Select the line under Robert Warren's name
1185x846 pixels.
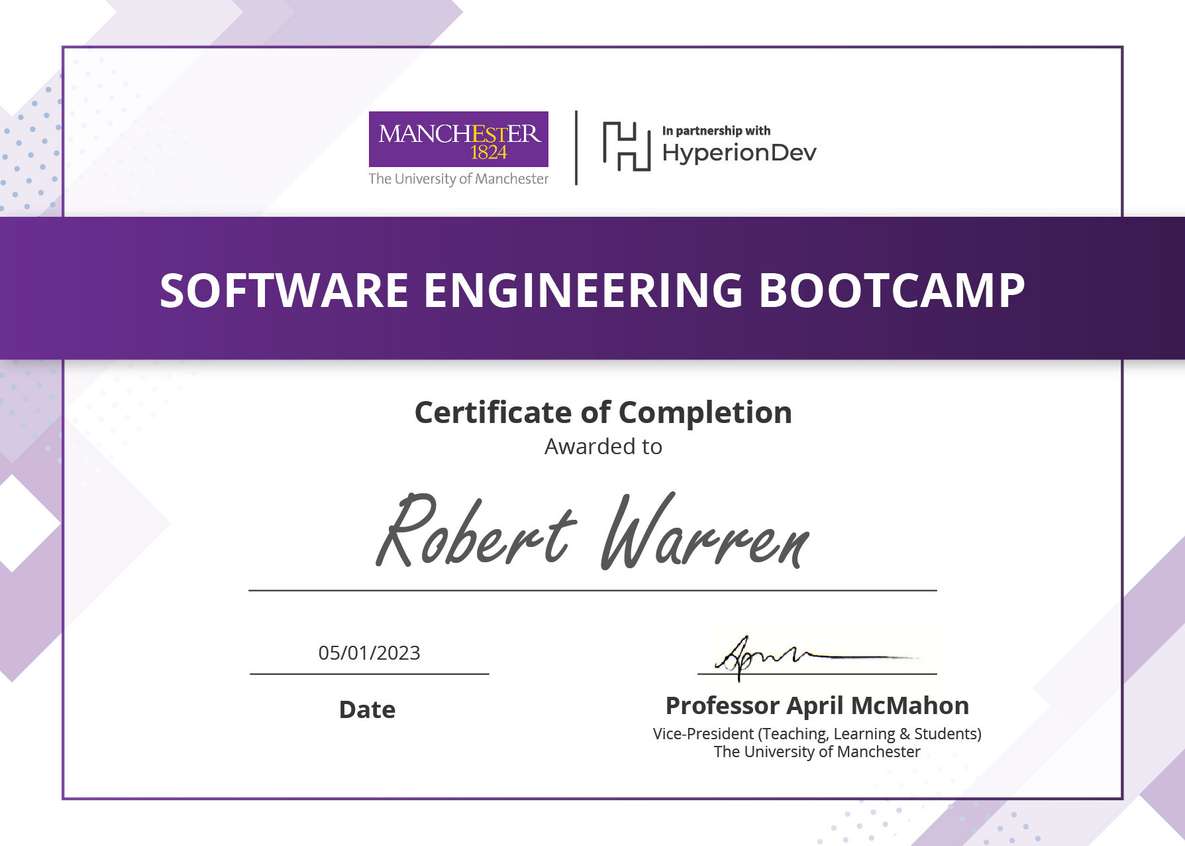tap(592, 589)
